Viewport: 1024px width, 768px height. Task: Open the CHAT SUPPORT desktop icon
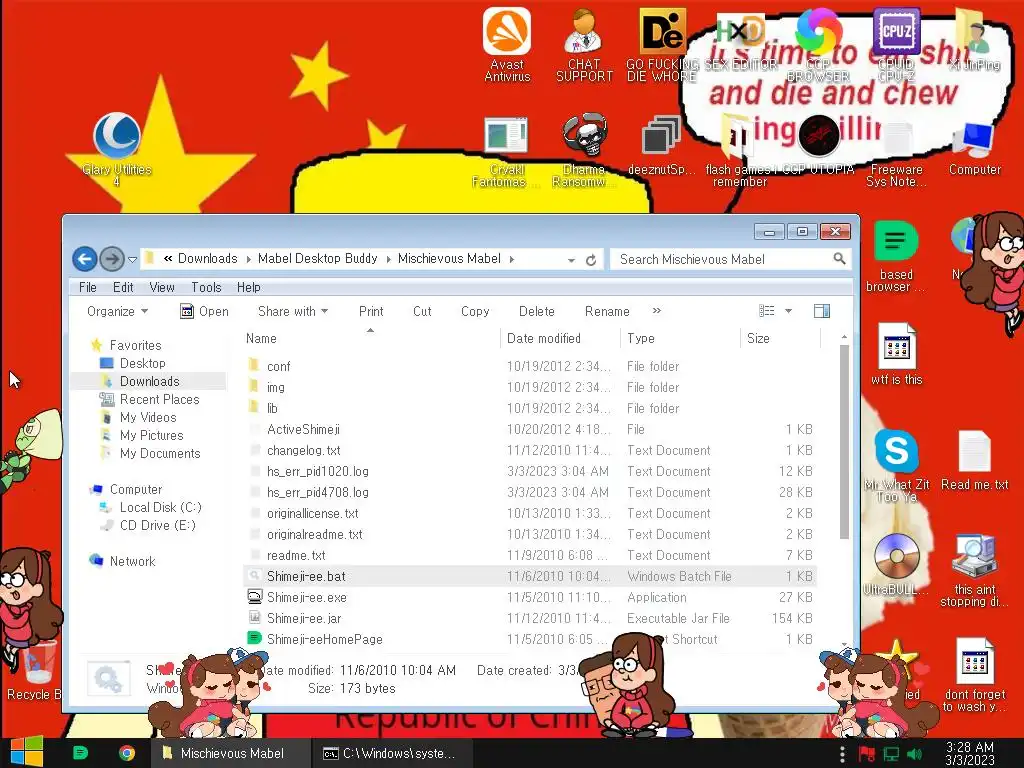[x=584, y=44]
